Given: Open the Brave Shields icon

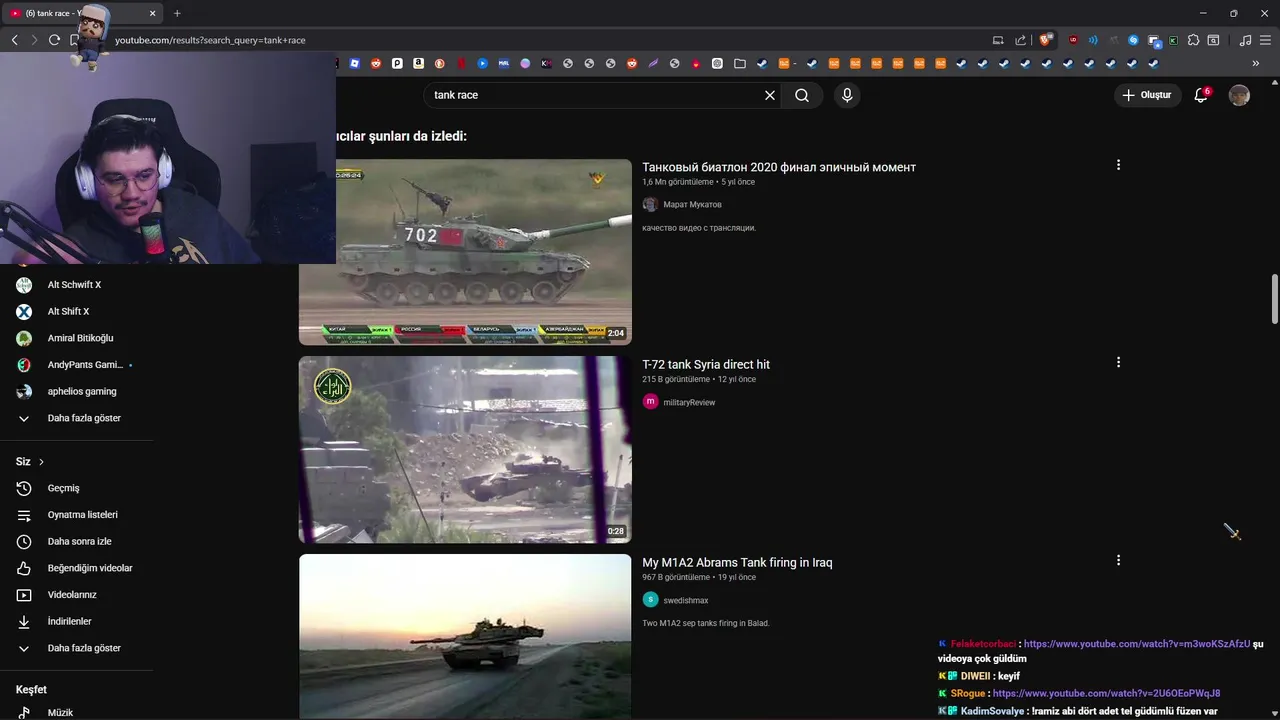Looking at the screenshot, I should coord(1045,40).
